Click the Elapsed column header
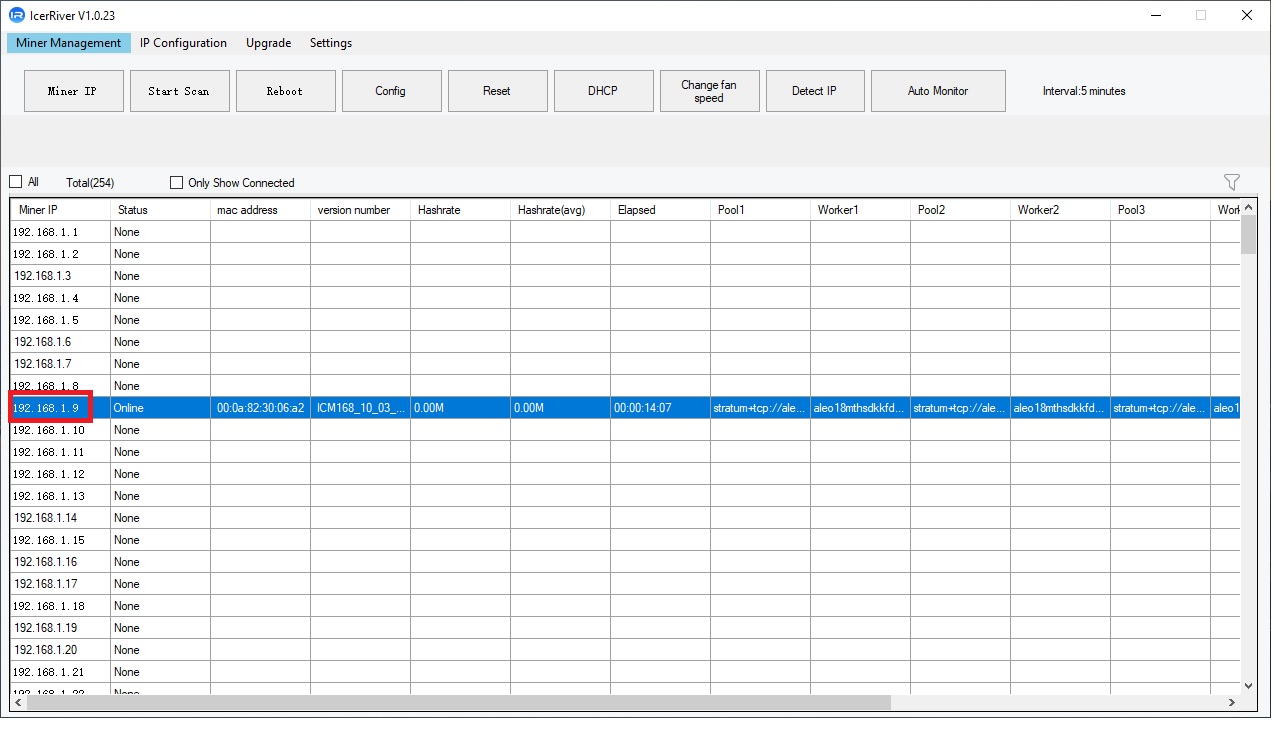1274x738 pixels. tap(661, 210)
